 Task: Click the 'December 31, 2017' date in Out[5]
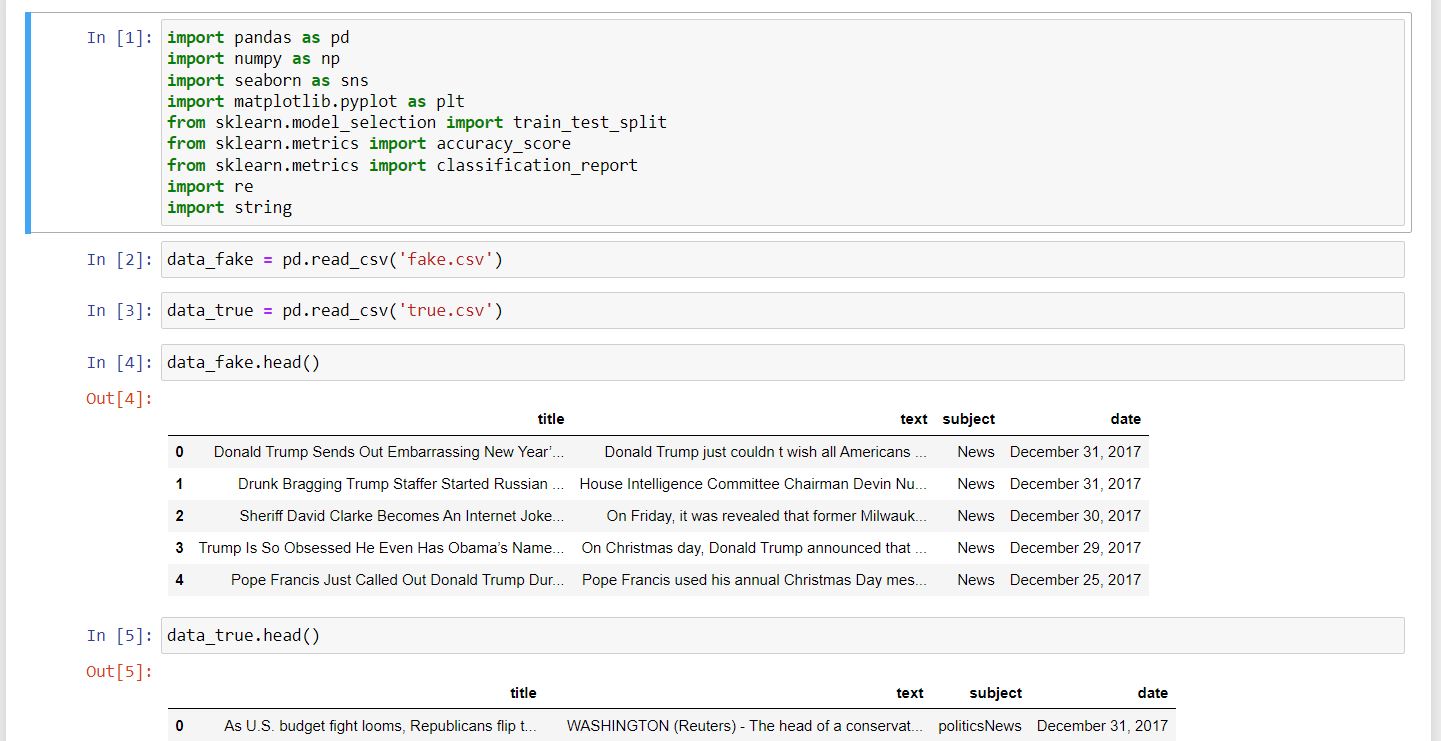pos(1102,725)
